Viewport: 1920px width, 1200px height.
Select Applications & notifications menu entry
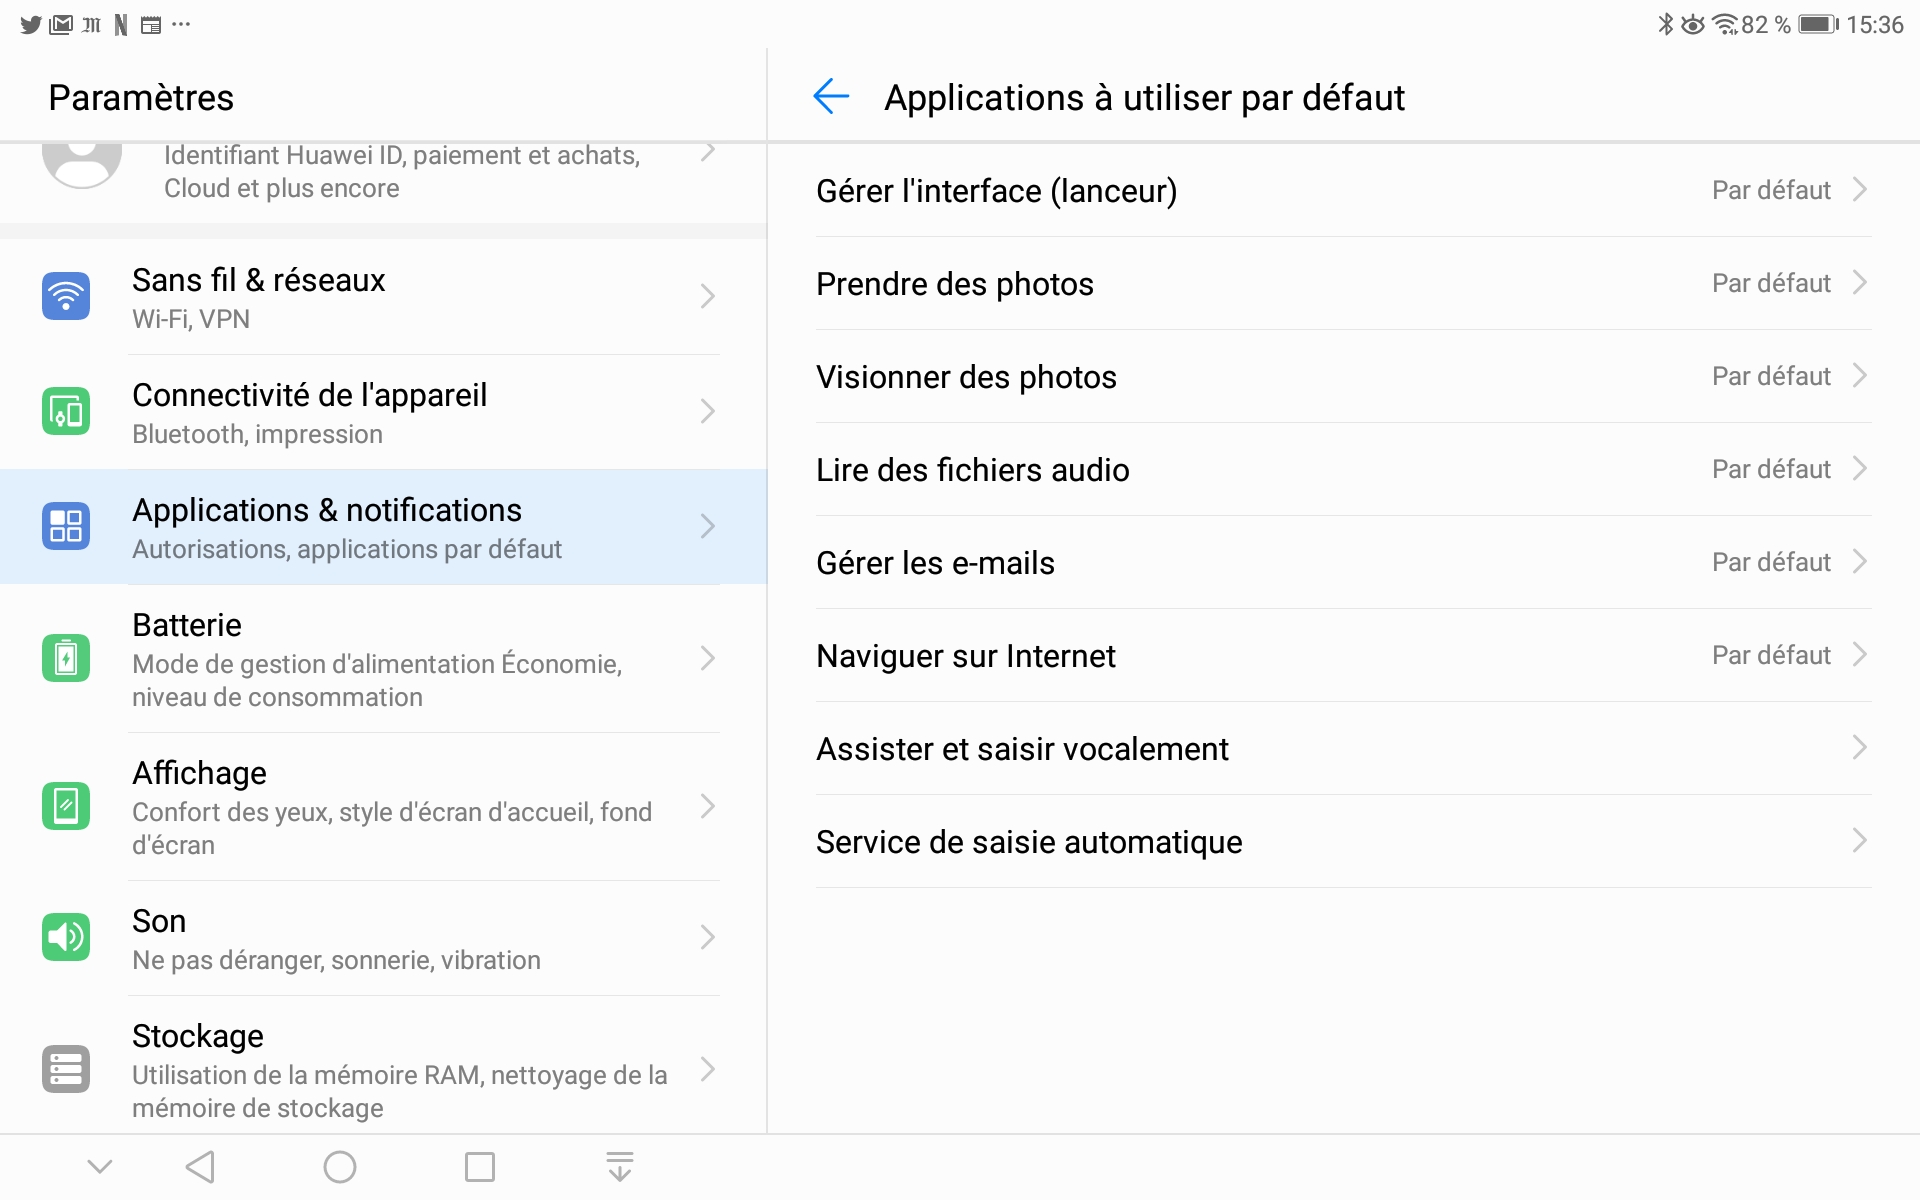click(383, 526)
